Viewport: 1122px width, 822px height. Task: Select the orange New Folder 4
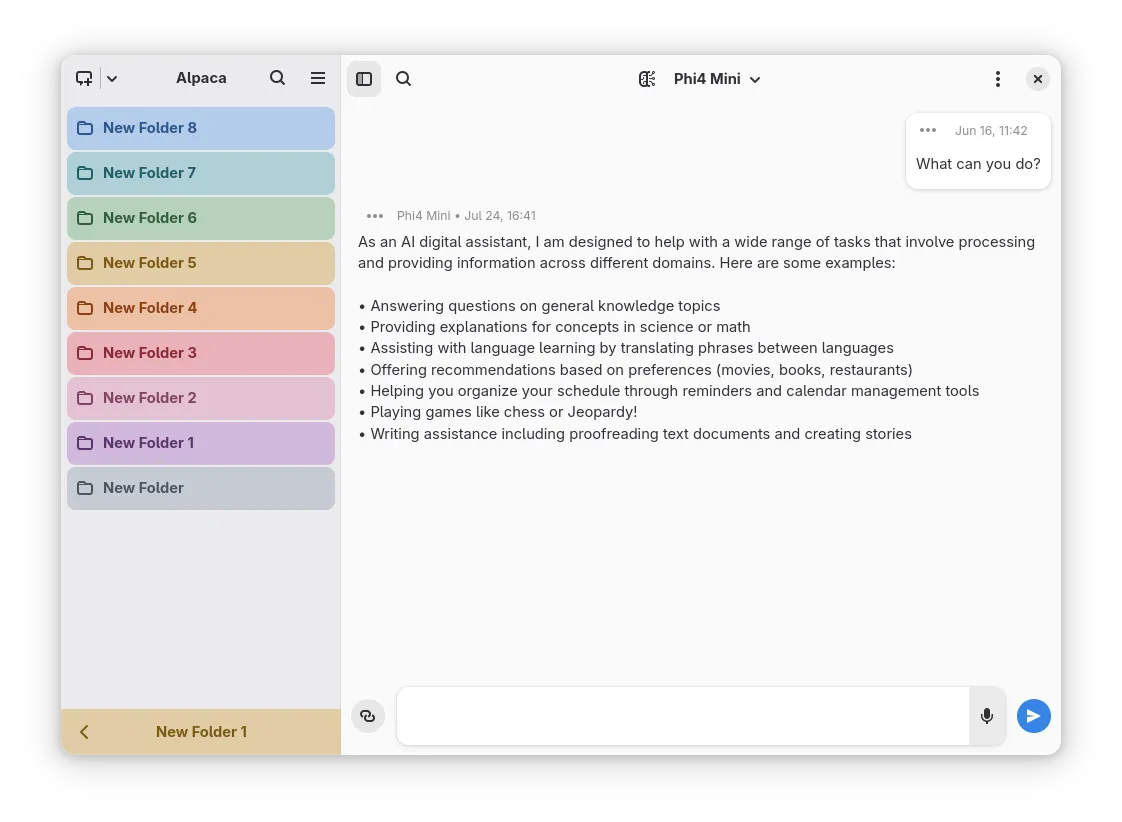pyautogui.click(x=201, y=308)
